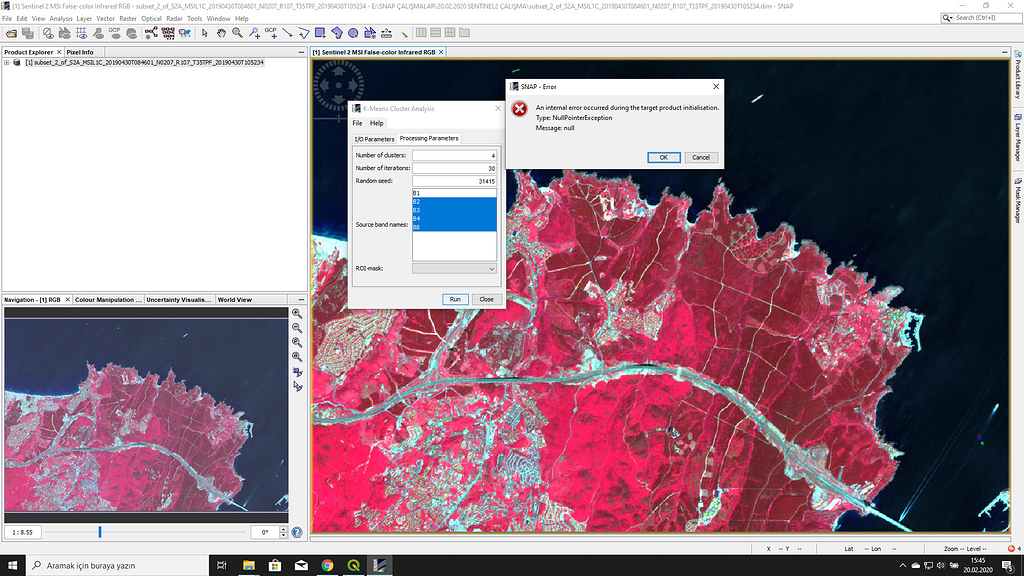Select the Zoom magnifier tool in toolbar

pyautogui.click(x=237, y=33)
